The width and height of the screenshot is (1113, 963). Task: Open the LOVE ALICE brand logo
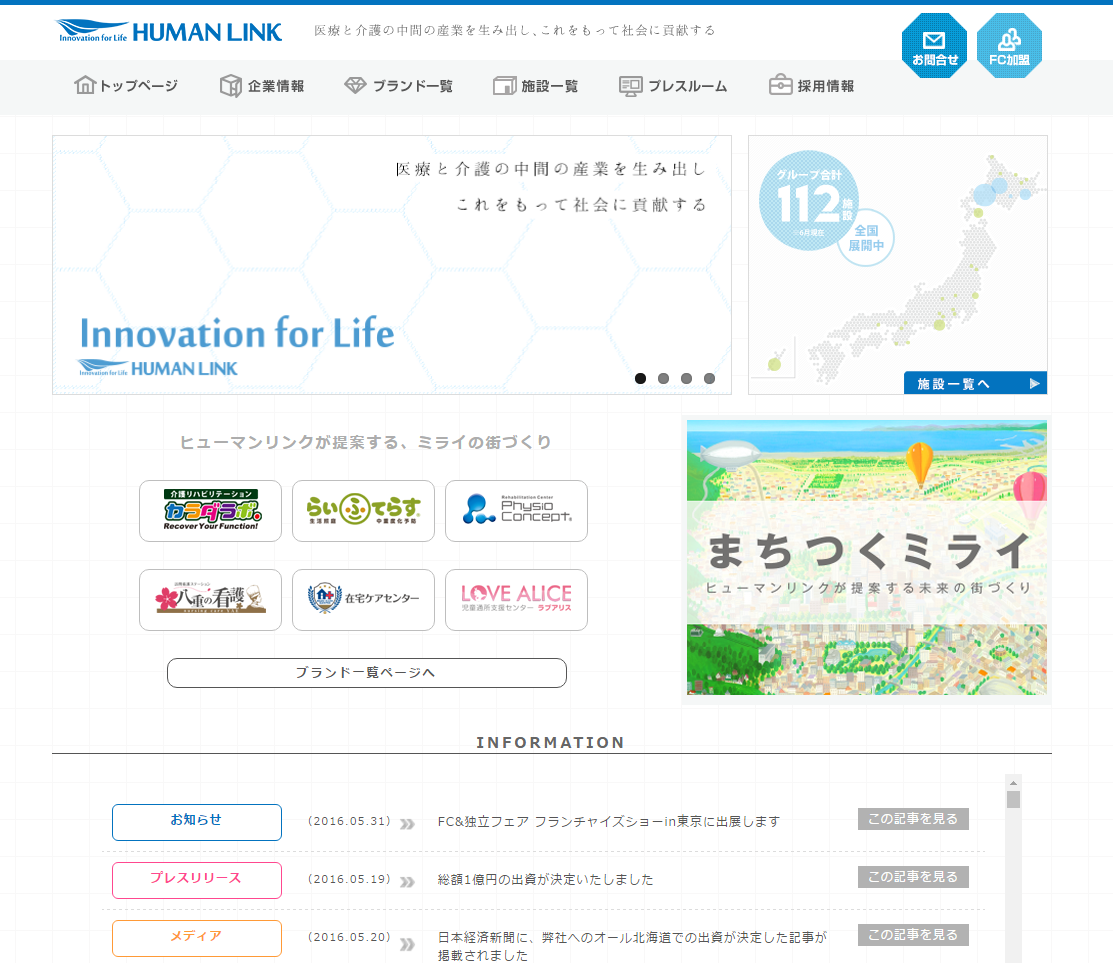tap(516, 600)
